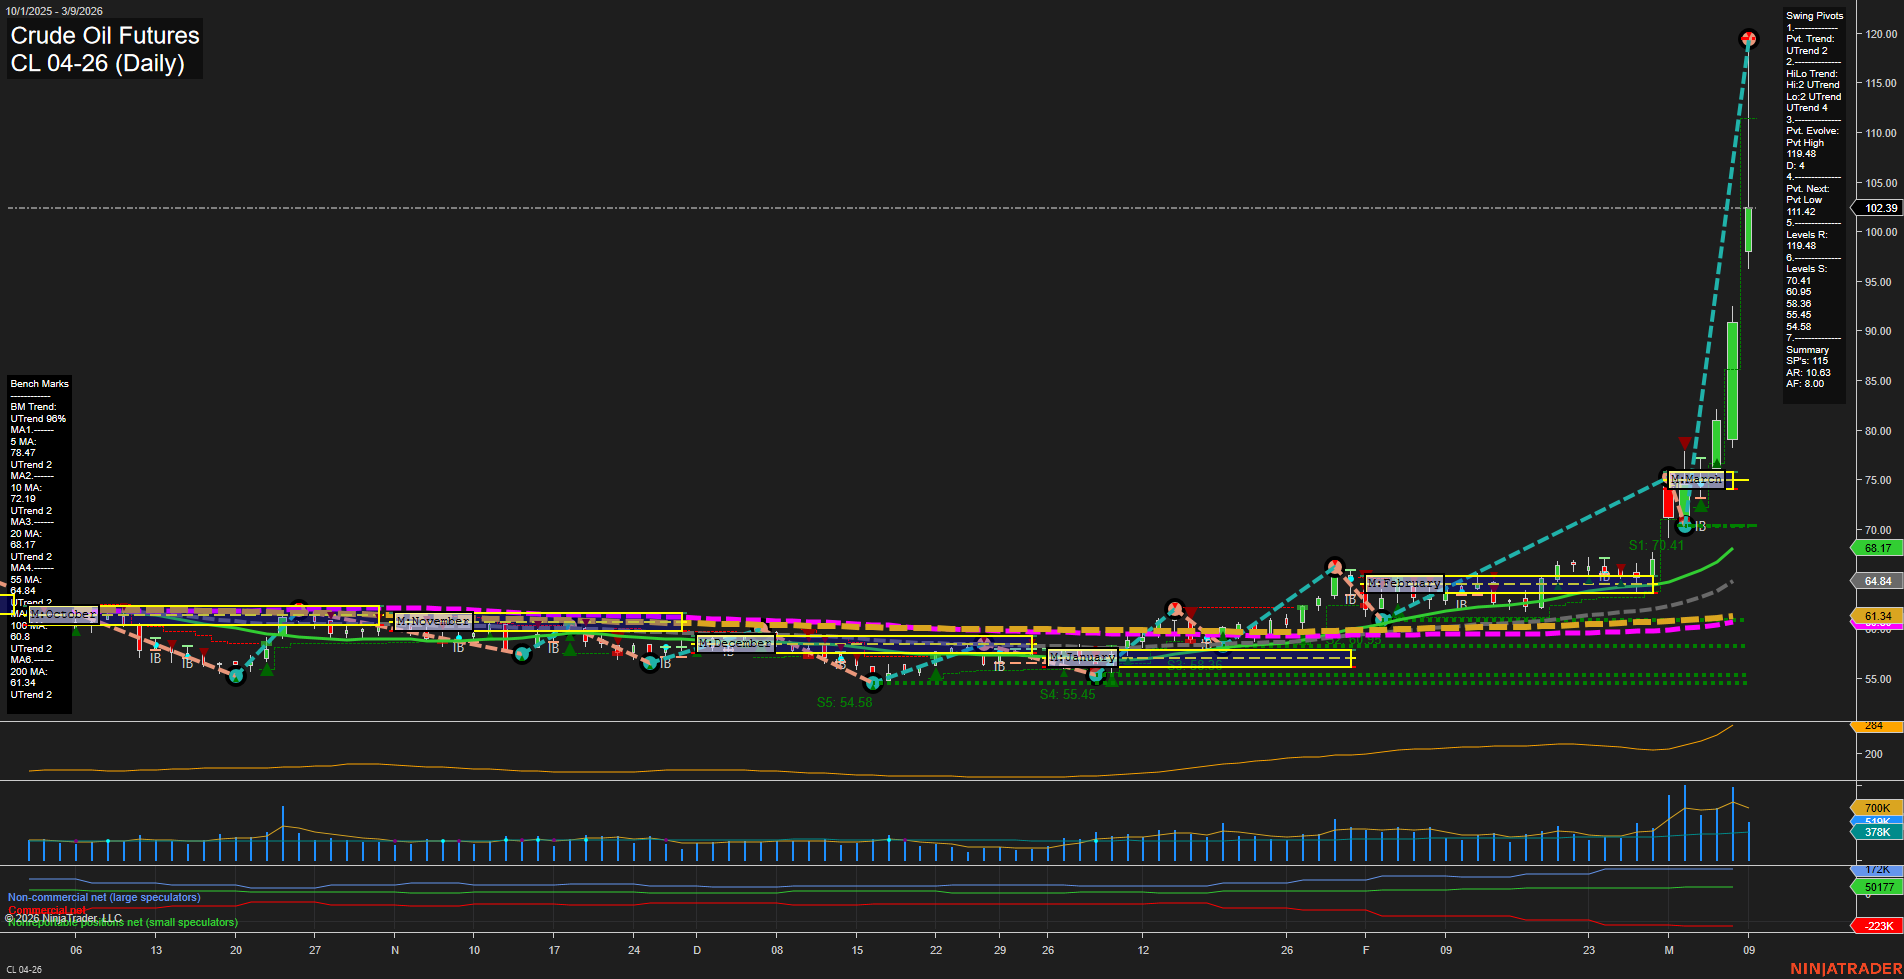Click the M:February month label box
The width and height of the screenshot is (1904, 979).
pyautogui.click(x=1404, y=583)
